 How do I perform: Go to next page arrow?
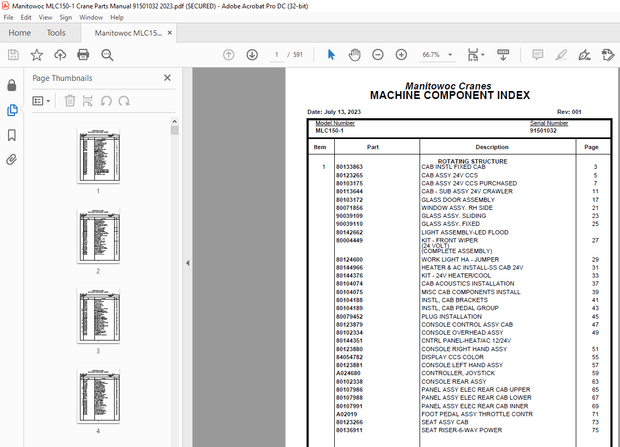[252, 55]
